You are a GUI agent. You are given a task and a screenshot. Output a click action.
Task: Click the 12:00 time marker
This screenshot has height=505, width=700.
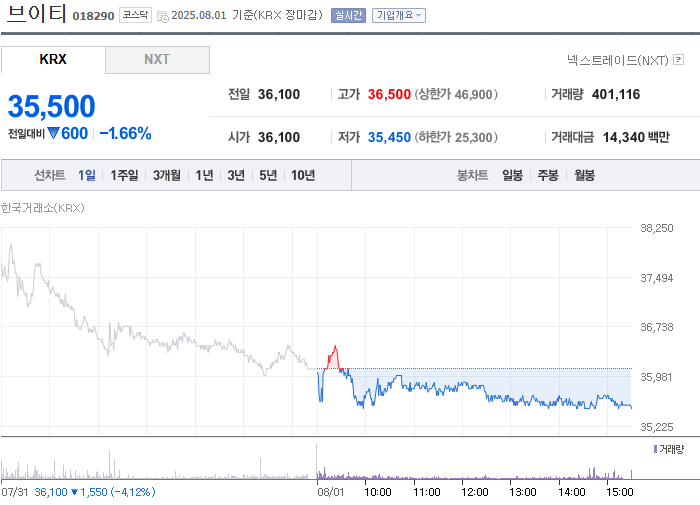pyautogui.click(x=475, y=492)
